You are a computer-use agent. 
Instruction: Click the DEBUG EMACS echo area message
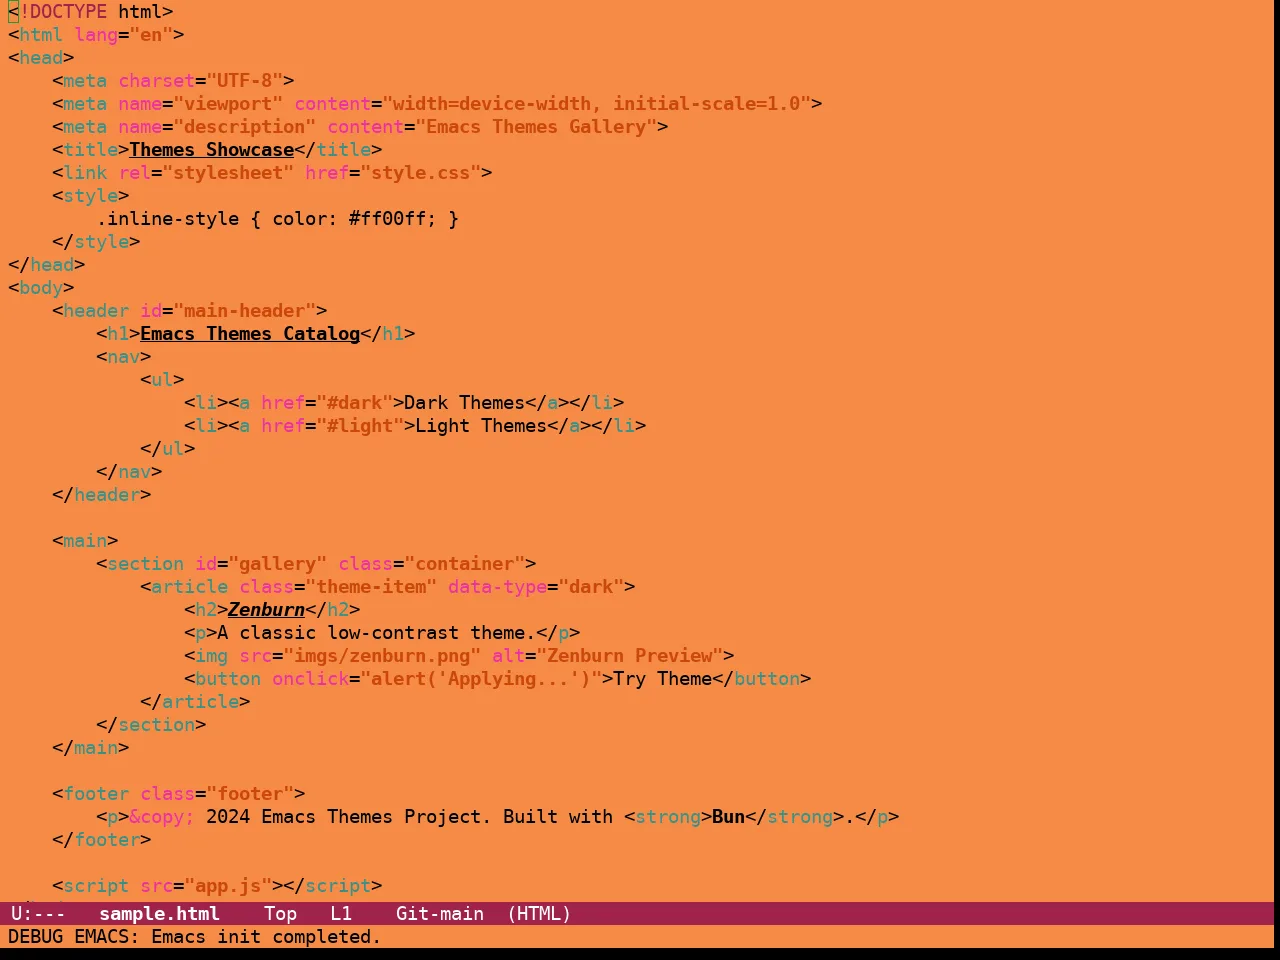pos(195,937)
